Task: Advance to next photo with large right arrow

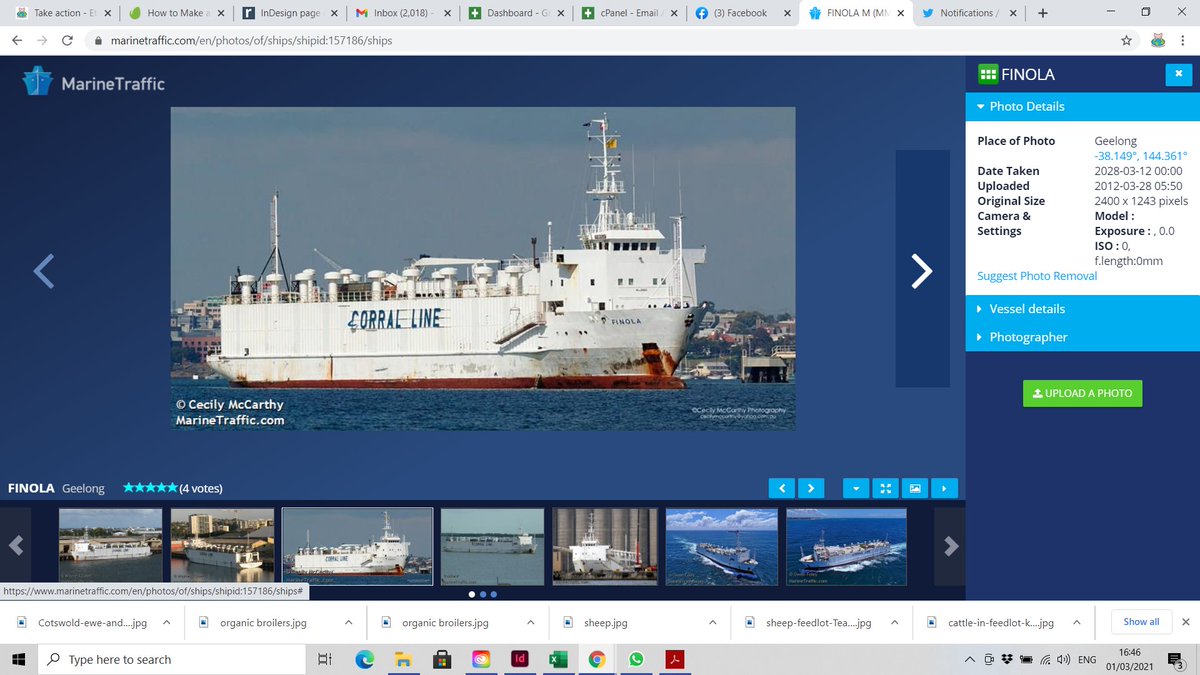Action: [x=922, y=270]
